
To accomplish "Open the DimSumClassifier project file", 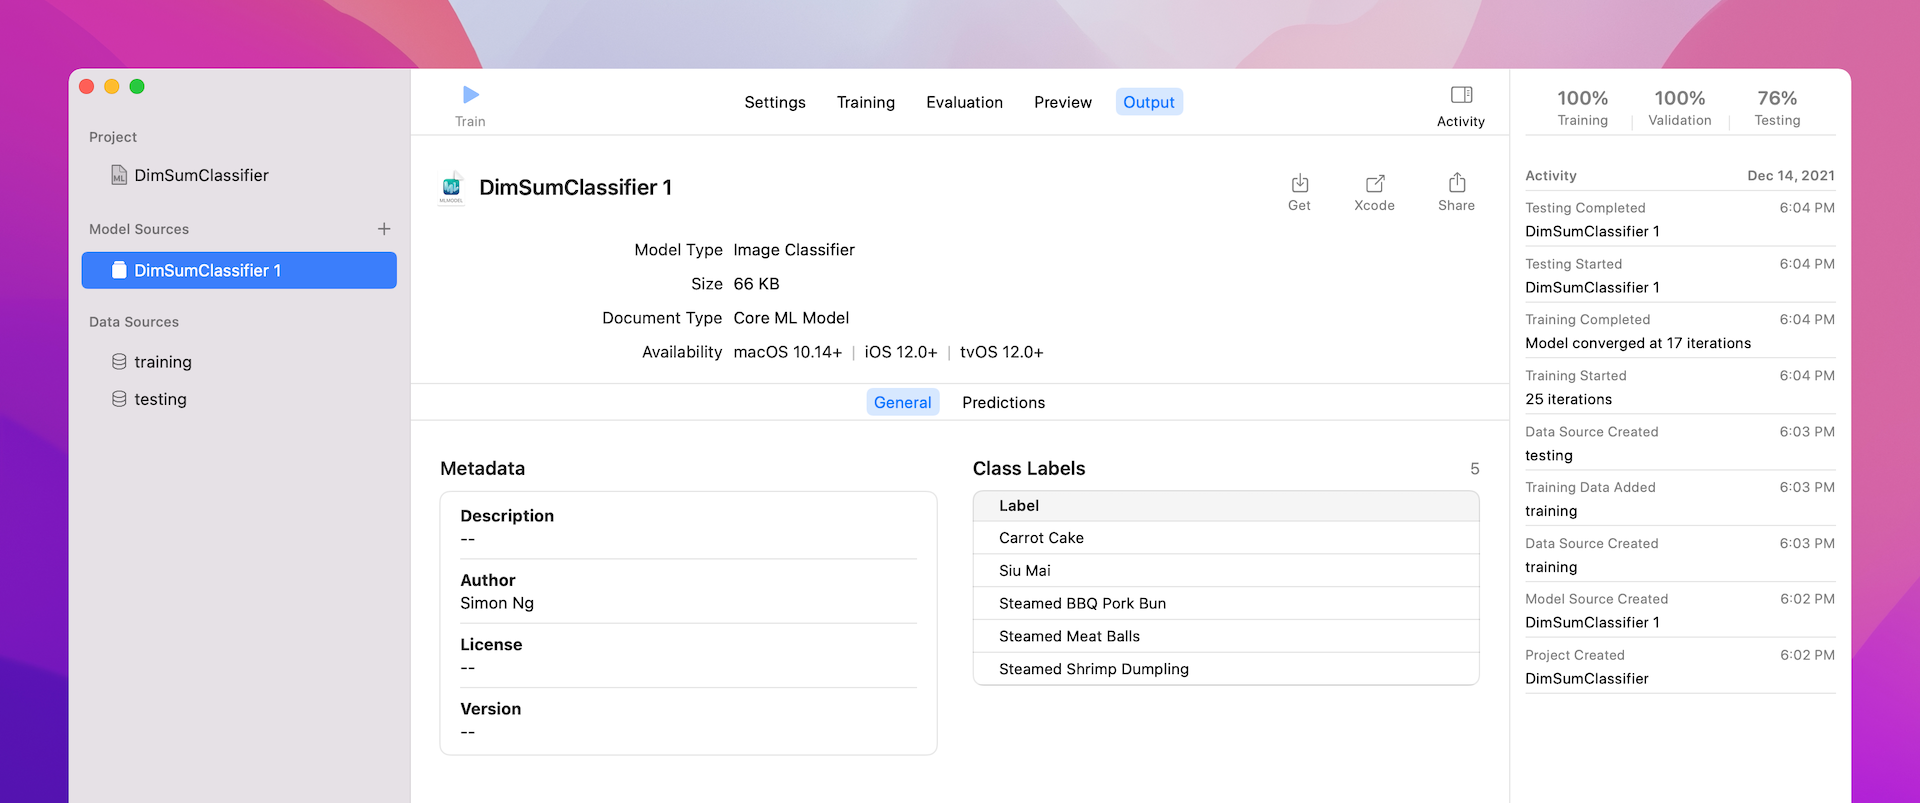I will point(200,176).
